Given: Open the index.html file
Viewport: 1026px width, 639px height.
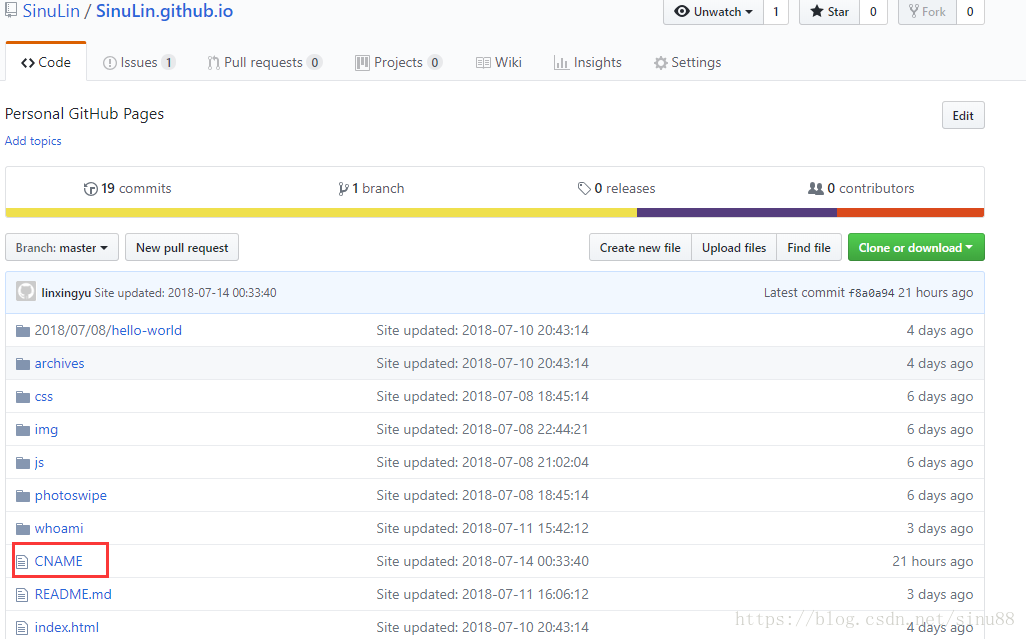Looking at the screenshot, I should tap(67, 628).
